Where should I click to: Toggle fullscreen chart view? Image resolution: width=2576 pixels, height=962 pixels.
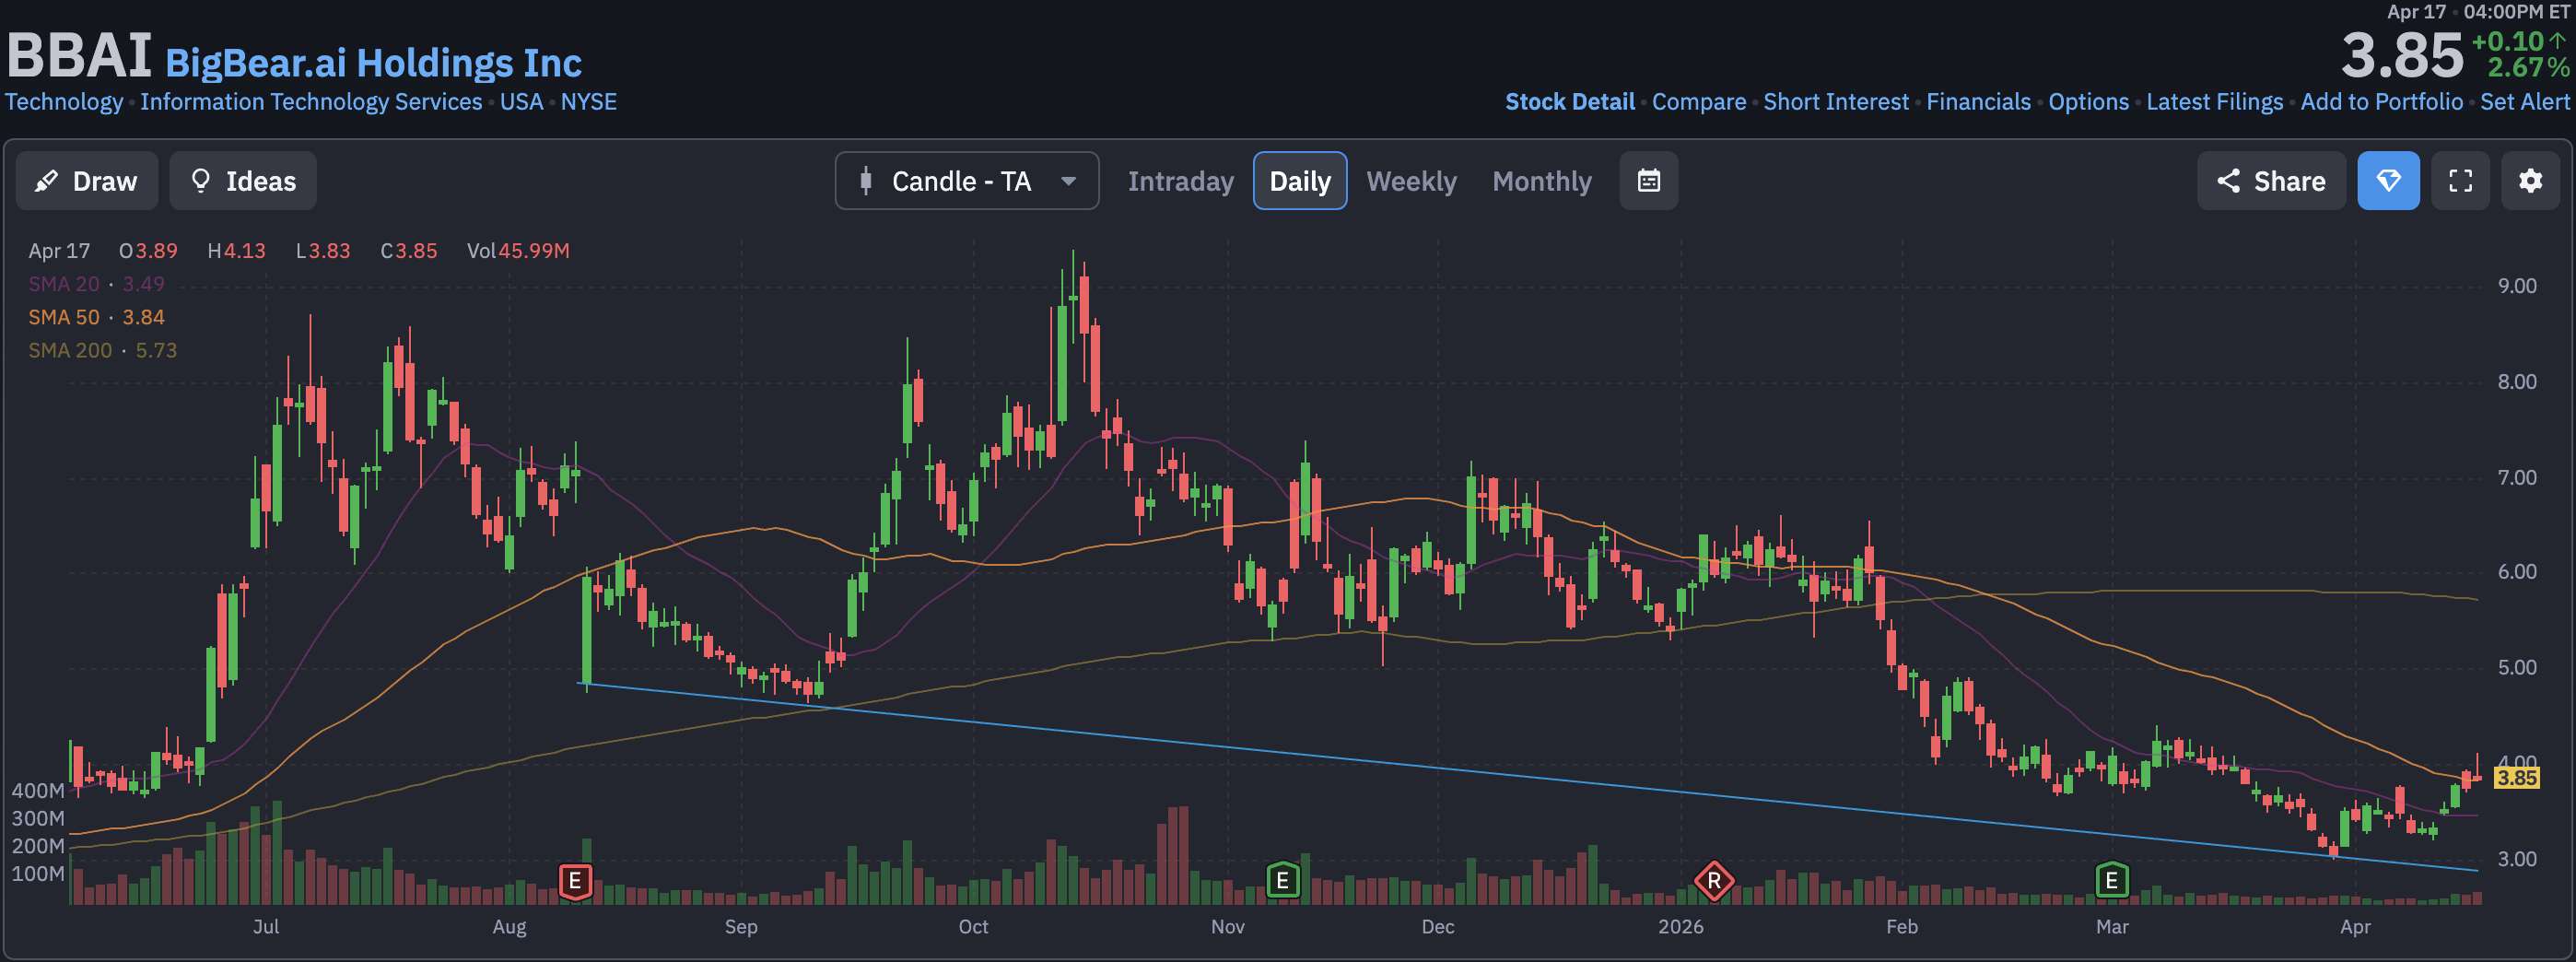2460,181
